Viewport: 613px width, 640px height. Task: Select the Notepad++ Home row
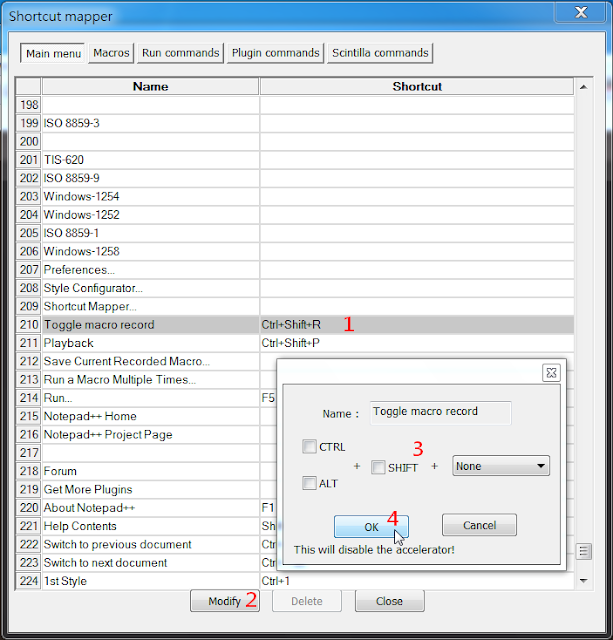coord(146,416)
